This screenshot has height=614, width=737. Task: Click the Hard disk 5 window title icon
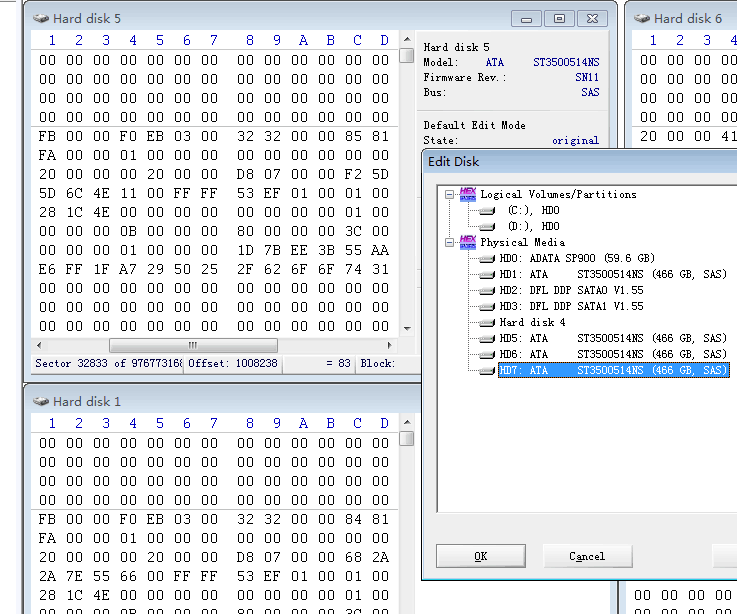pos(40,19)
